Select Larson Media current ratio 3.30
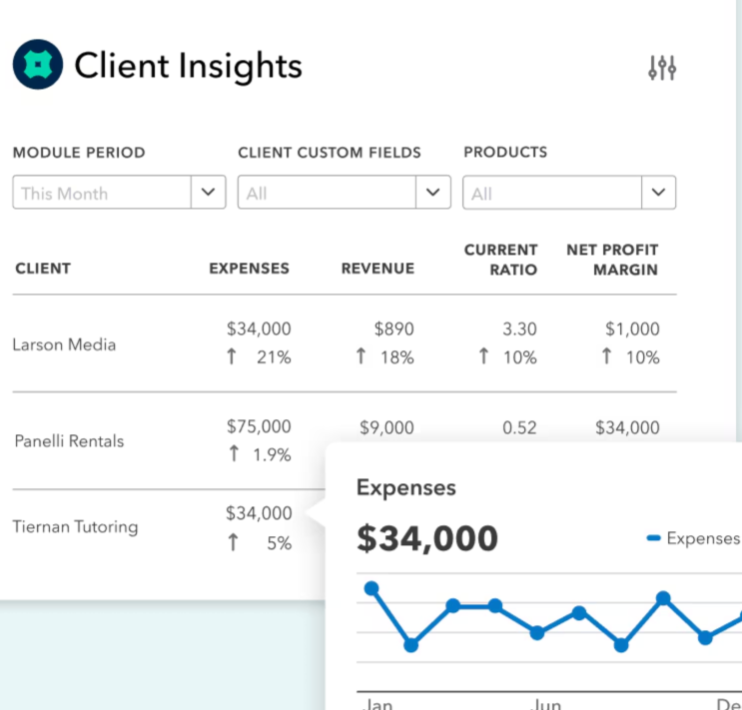Screen dimensions: 742x710 [520, 329]
